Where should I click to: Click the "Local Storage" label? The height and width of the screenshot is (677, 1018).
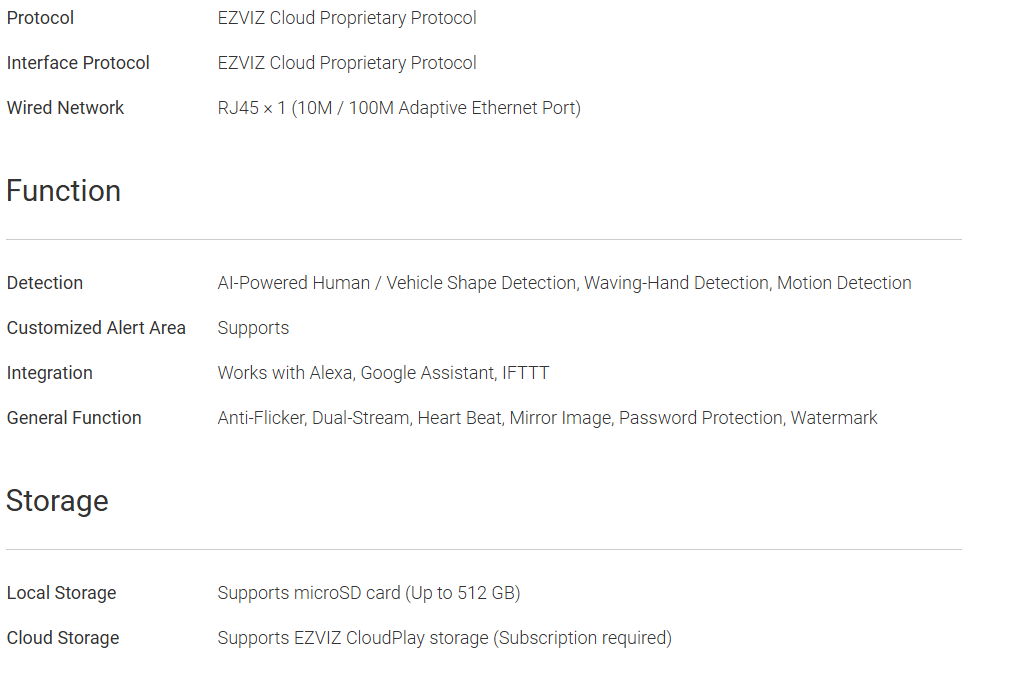61,593
